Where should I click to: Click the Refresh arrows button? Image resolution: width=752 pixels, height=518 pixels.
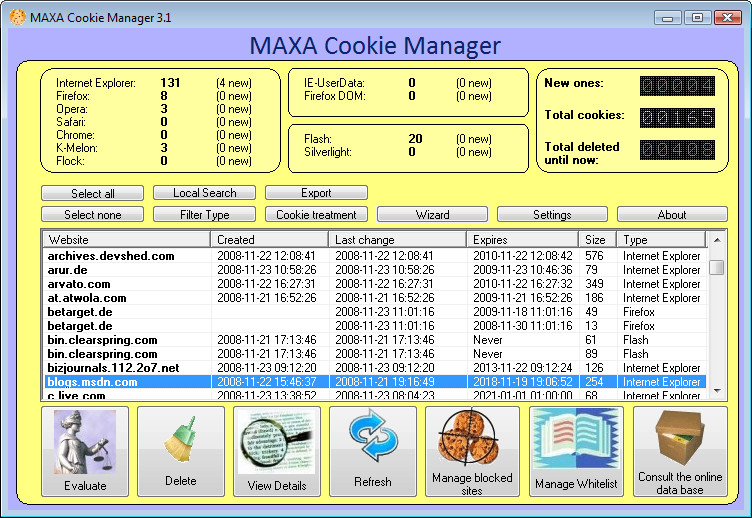(x=373, y=451)
